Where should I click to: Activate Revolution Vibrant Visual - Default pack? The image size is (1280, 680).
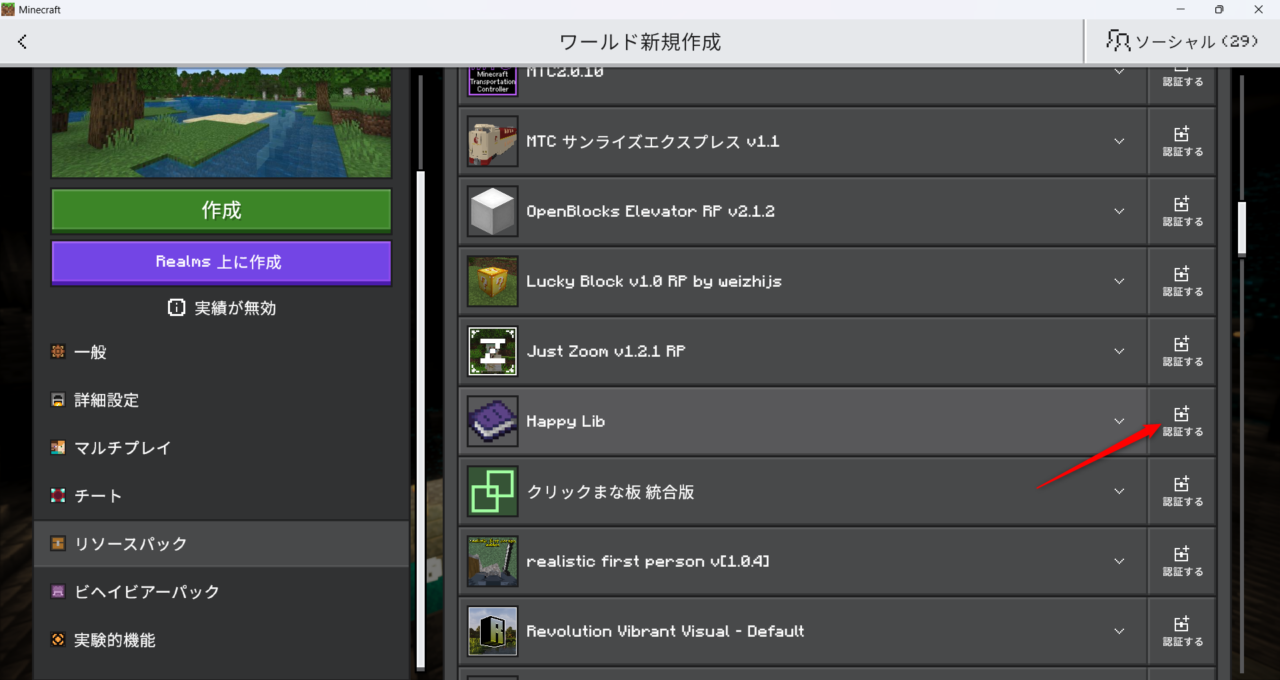point(1182,631)
